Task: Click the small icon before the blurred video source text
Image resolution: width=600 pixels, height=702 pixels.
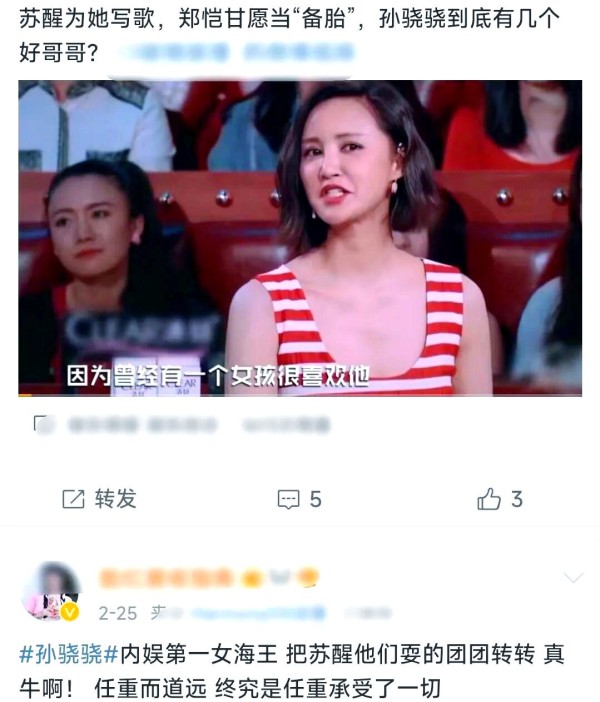Action: tap(43, 424)
